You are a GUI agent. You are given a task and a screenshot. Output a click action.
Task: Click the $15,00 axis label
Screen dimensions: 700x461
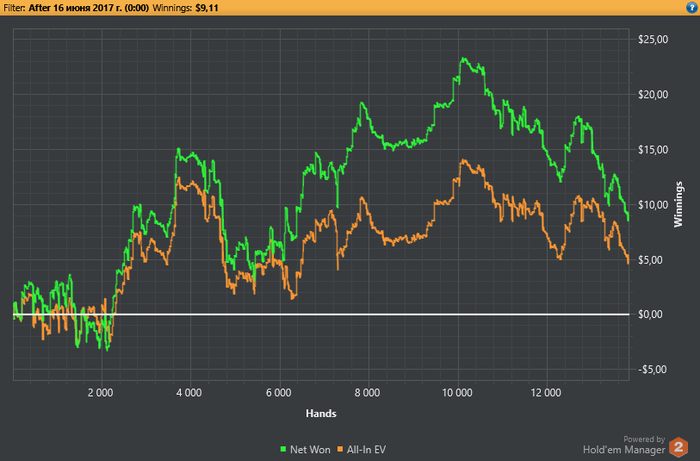point(653,150)
